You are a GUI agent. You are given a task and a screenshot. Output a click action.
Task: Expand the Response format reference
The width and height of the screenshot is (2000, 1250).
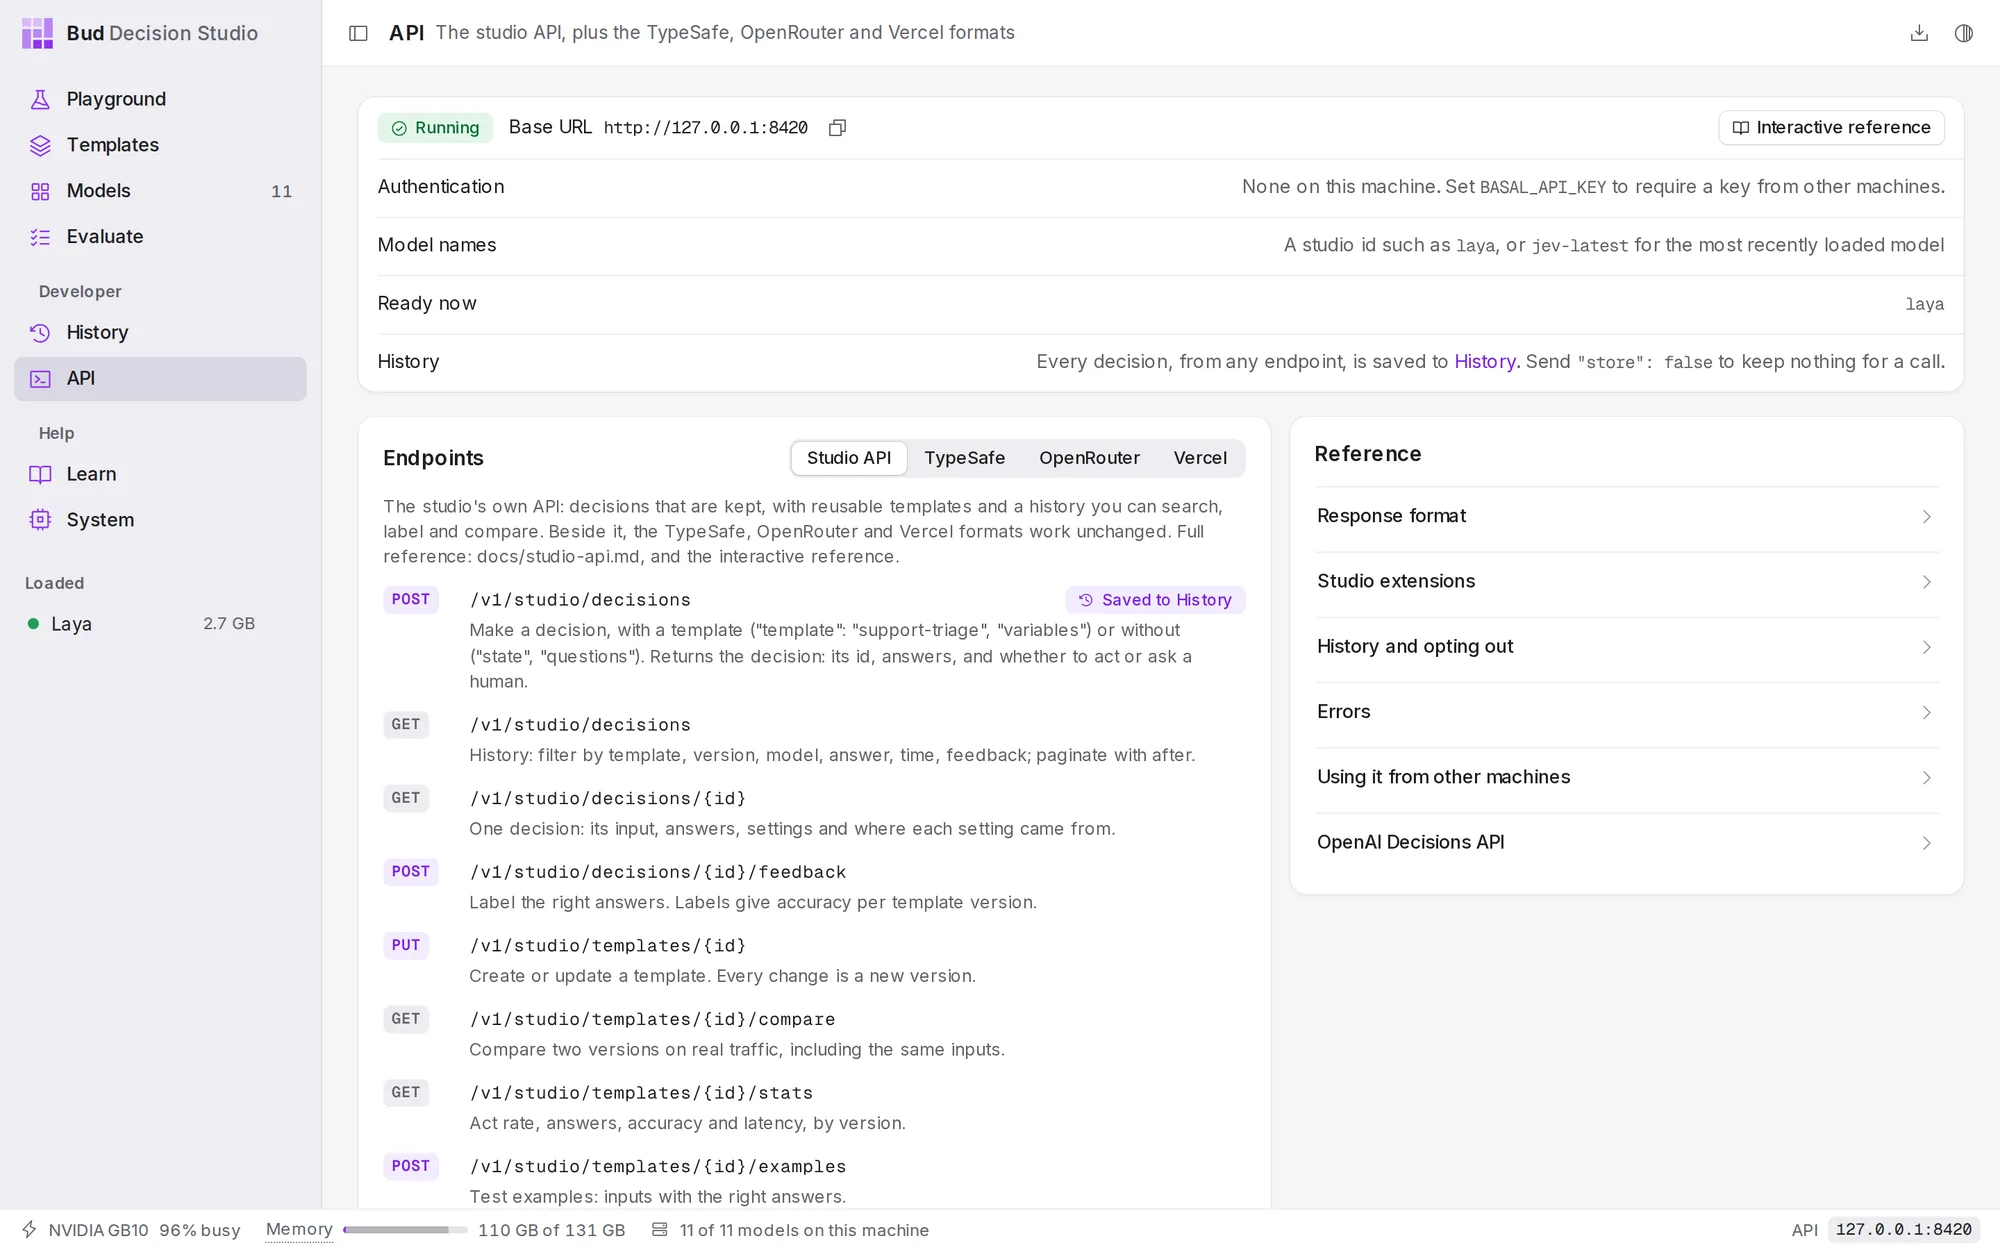click(1627, 517)
